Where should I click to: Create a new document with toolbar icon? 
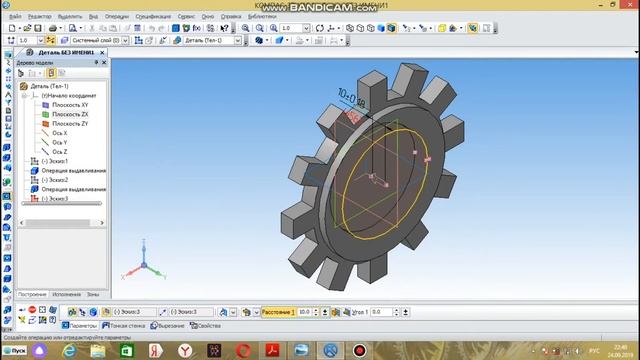pyautogui.click(x=12, y=28)
